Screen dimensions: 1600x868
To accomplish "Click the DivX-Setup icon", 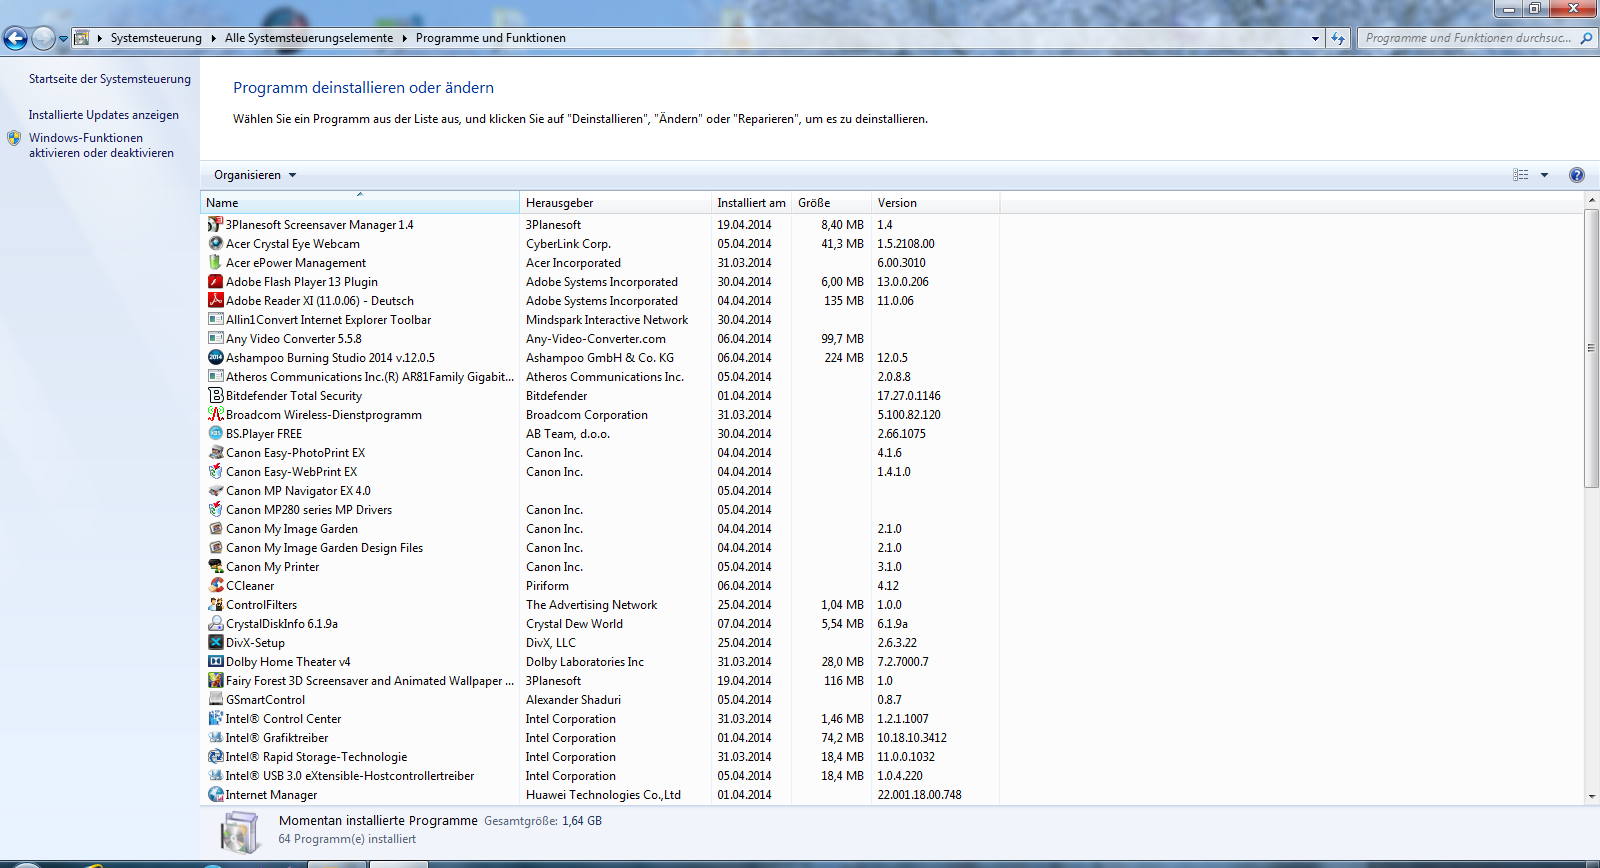I will (215, 643).
